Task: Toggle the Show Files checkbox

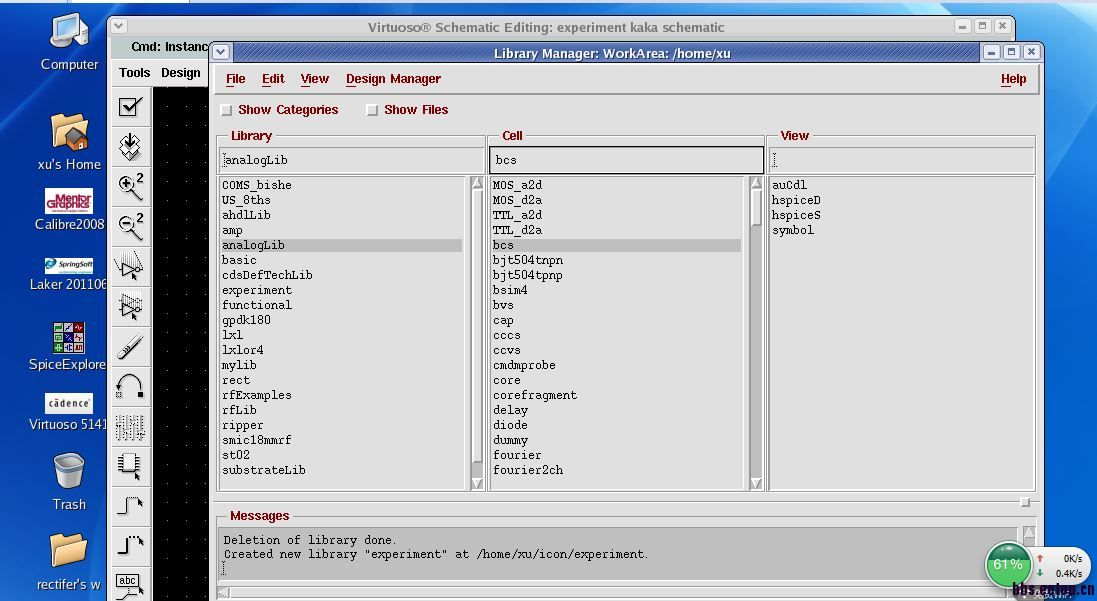Action: coord(372,110)
